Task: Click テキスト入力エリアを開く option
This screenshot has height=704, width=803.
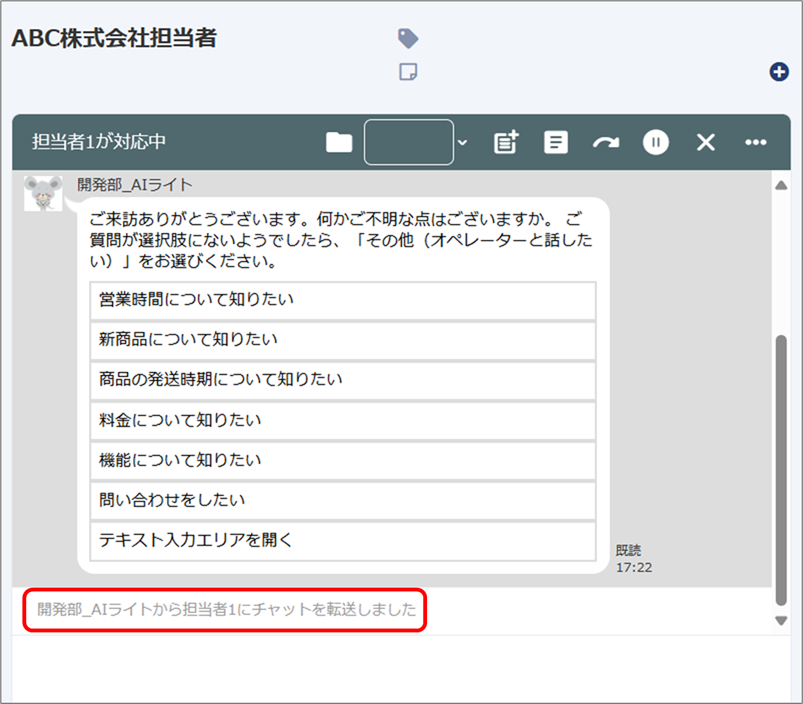Action: tap(343, 541)
